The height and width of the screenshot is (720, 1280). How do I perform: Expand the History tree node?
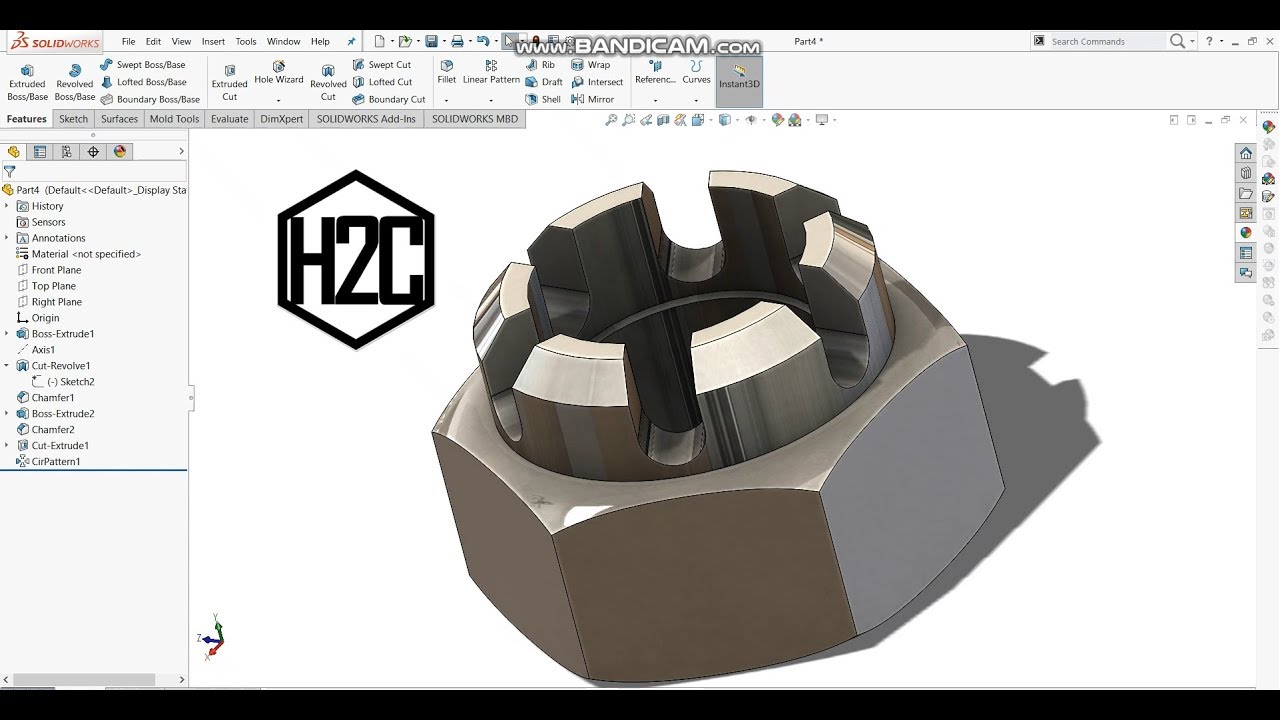(7, 206)
